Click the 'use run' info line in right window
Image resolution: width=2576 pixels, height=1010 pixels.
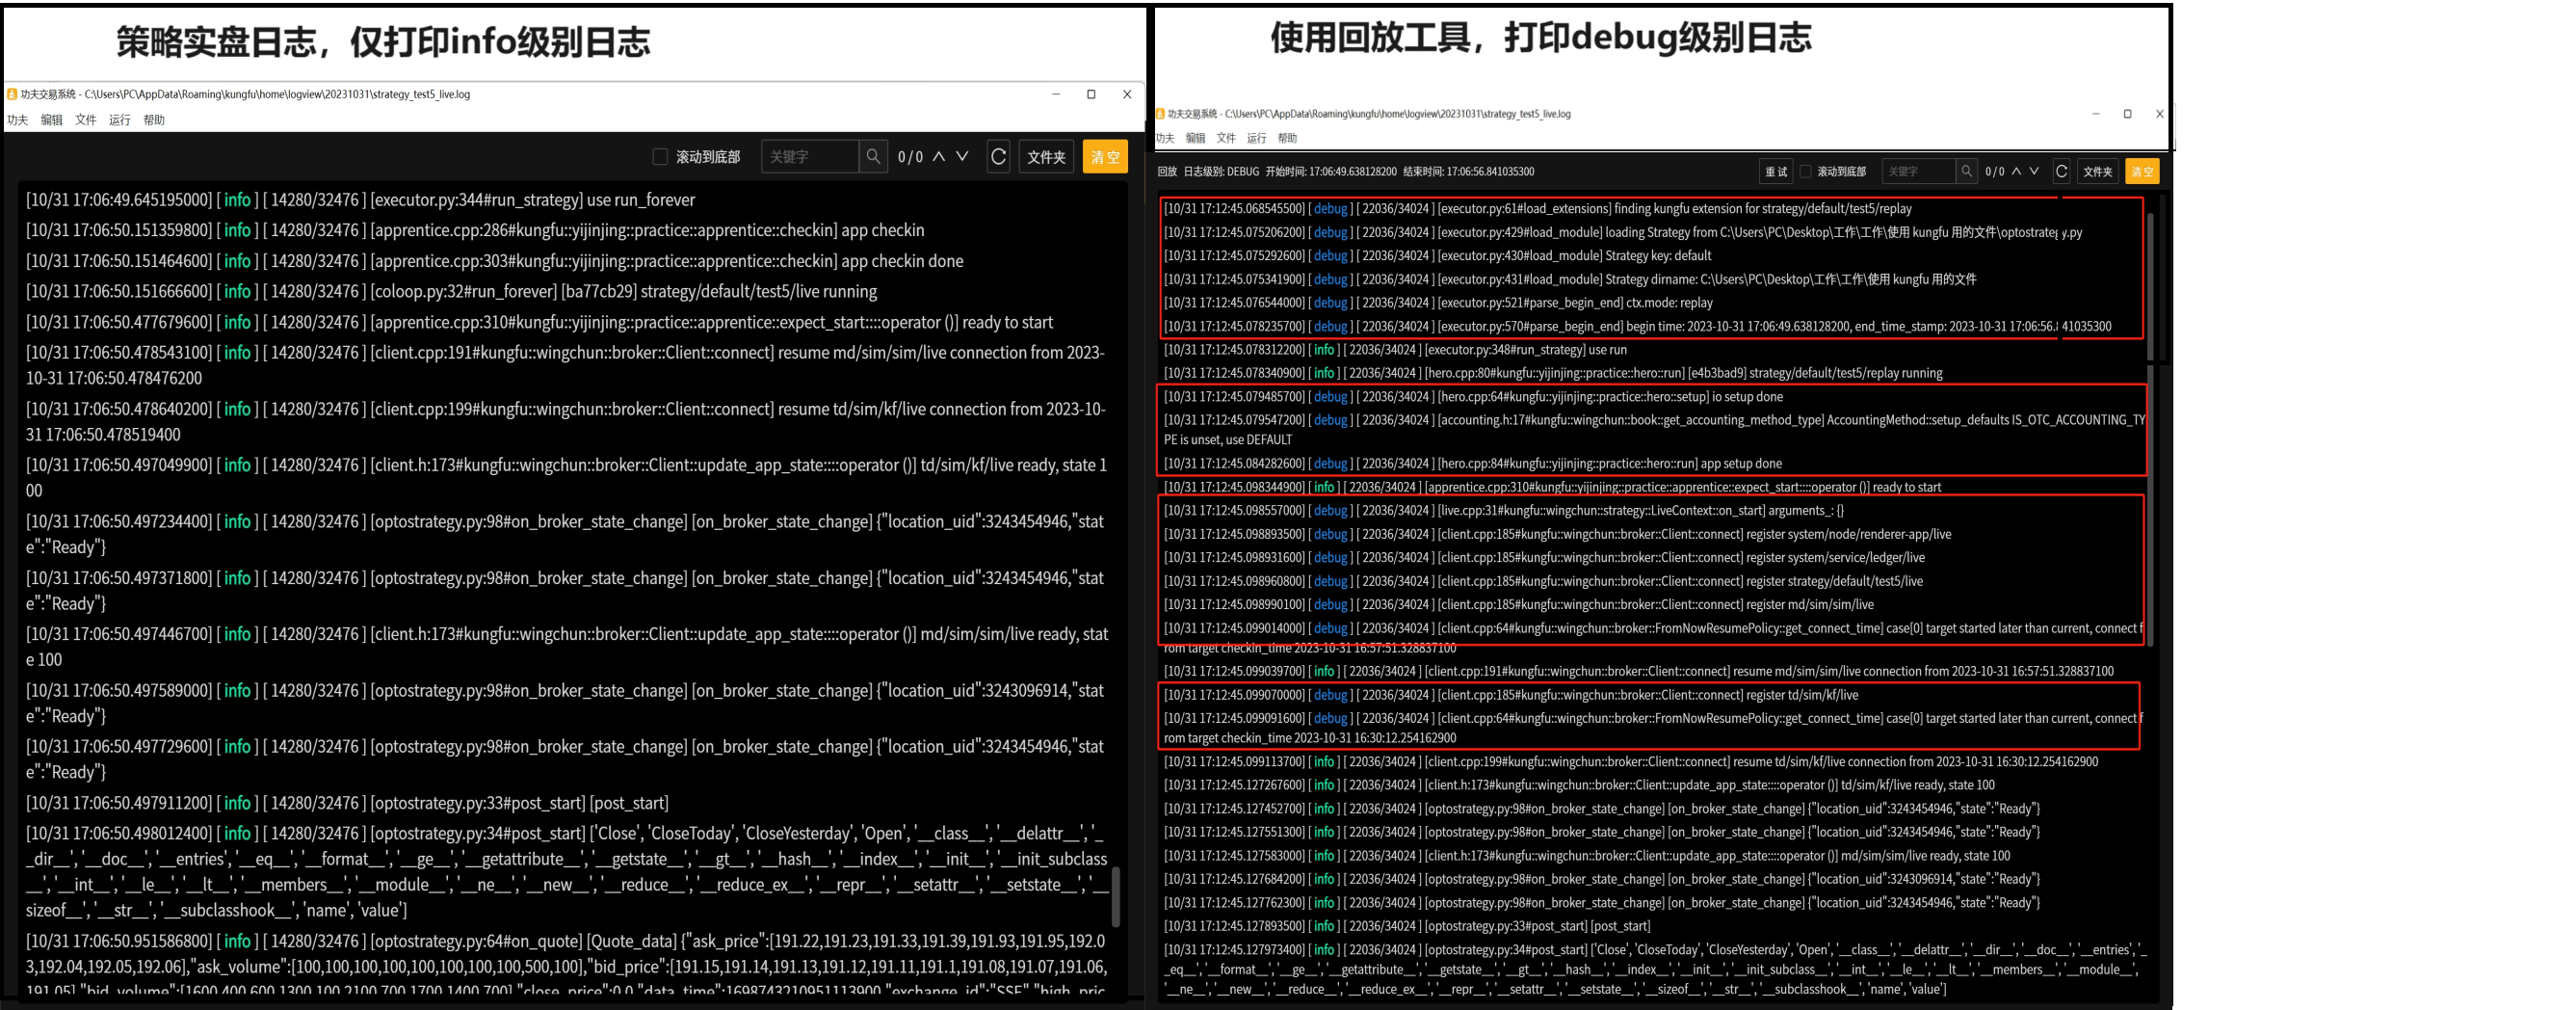pos(1395,350)
